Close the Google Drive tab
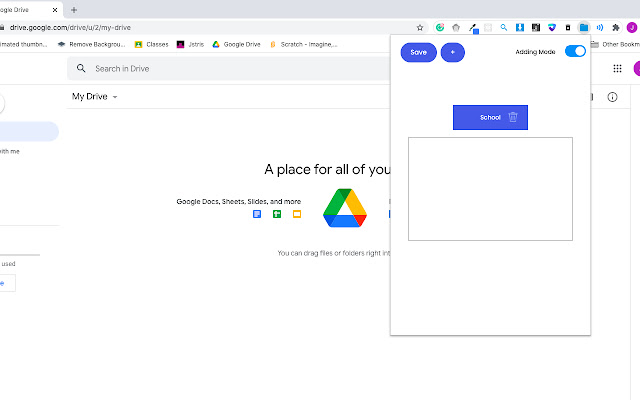Image resolution: width=640 pixels, height=400 pixels. click(x=55, y=10)
